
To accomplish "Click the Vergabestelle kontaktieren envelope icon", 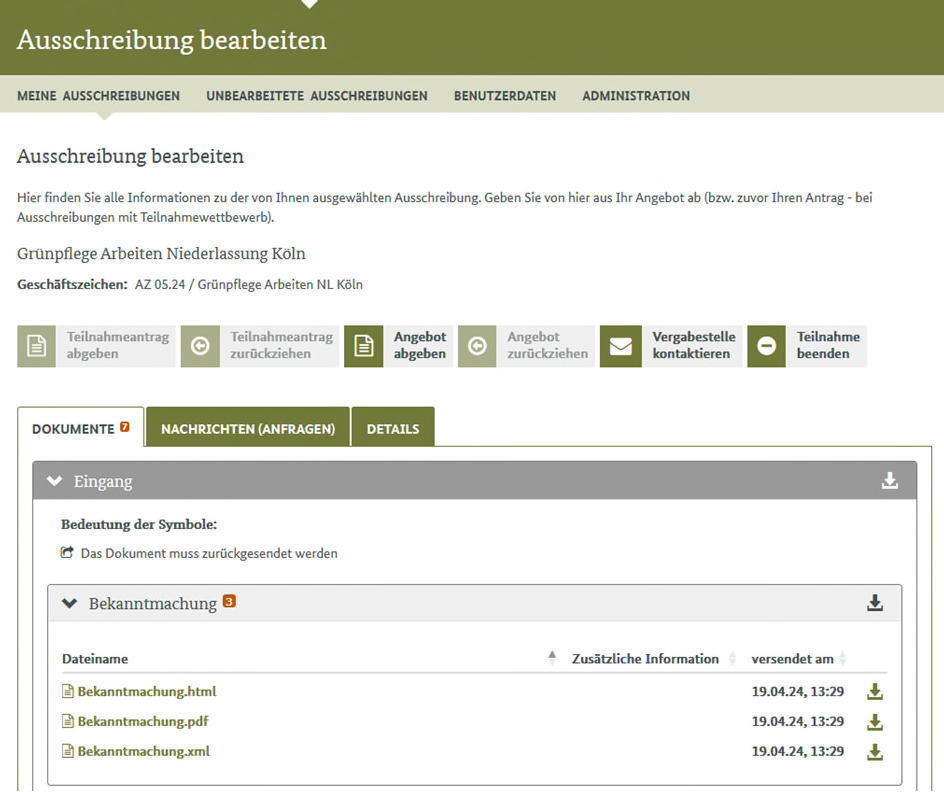I will pos(621,346).
